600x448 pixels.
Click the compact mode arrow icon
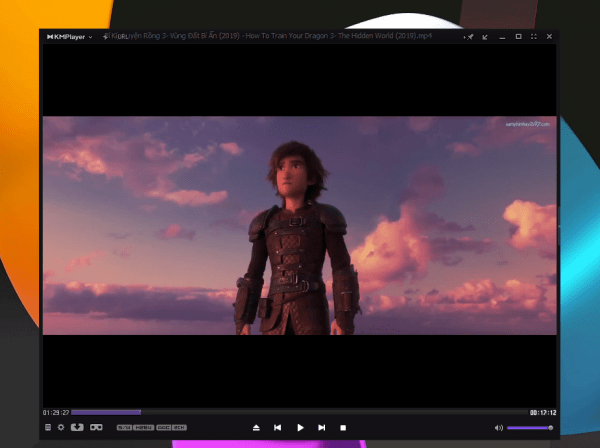tap(485, 37)
